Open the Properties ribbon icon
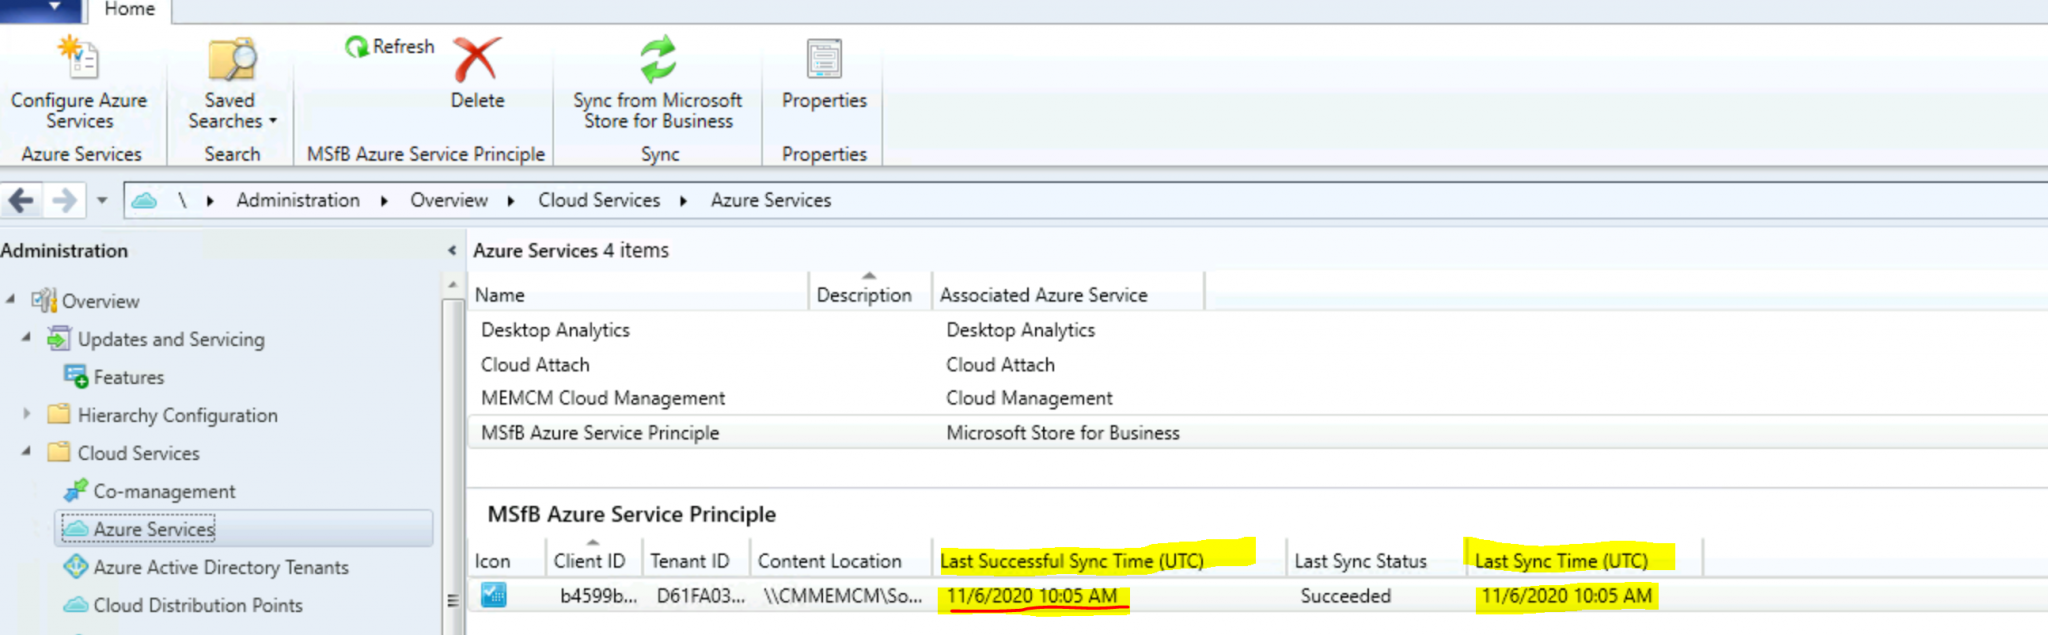This screenshot has height=635, width=2048. click(x=824, y=59)
